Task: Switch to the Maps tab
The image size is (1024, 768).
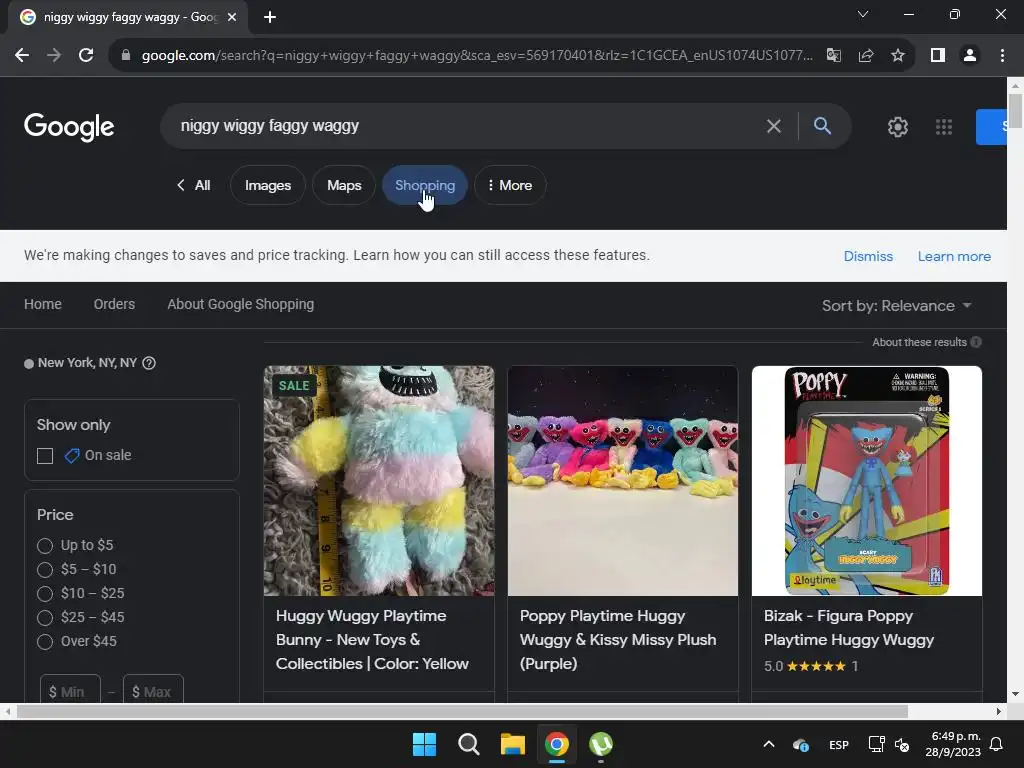Action: [x=344, y=185]
